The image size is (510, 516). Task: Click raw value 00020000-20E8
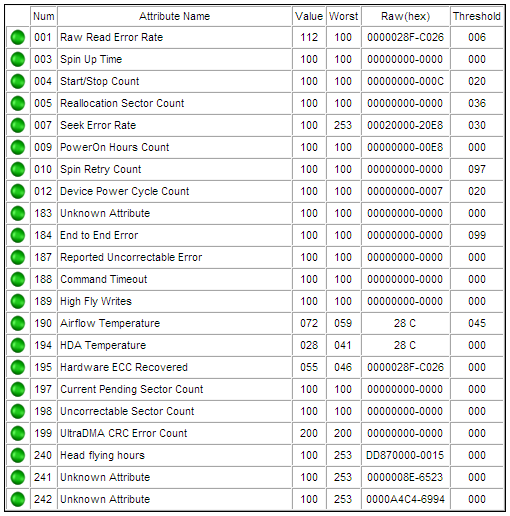tap(405, 125)
